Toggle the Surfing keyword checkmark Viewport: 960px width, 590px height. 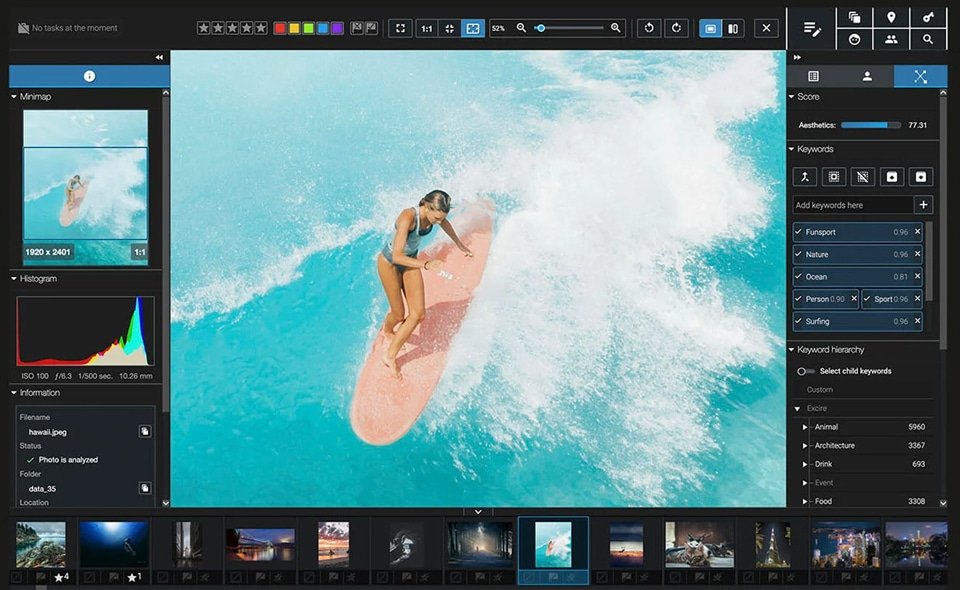coord(798,321)
